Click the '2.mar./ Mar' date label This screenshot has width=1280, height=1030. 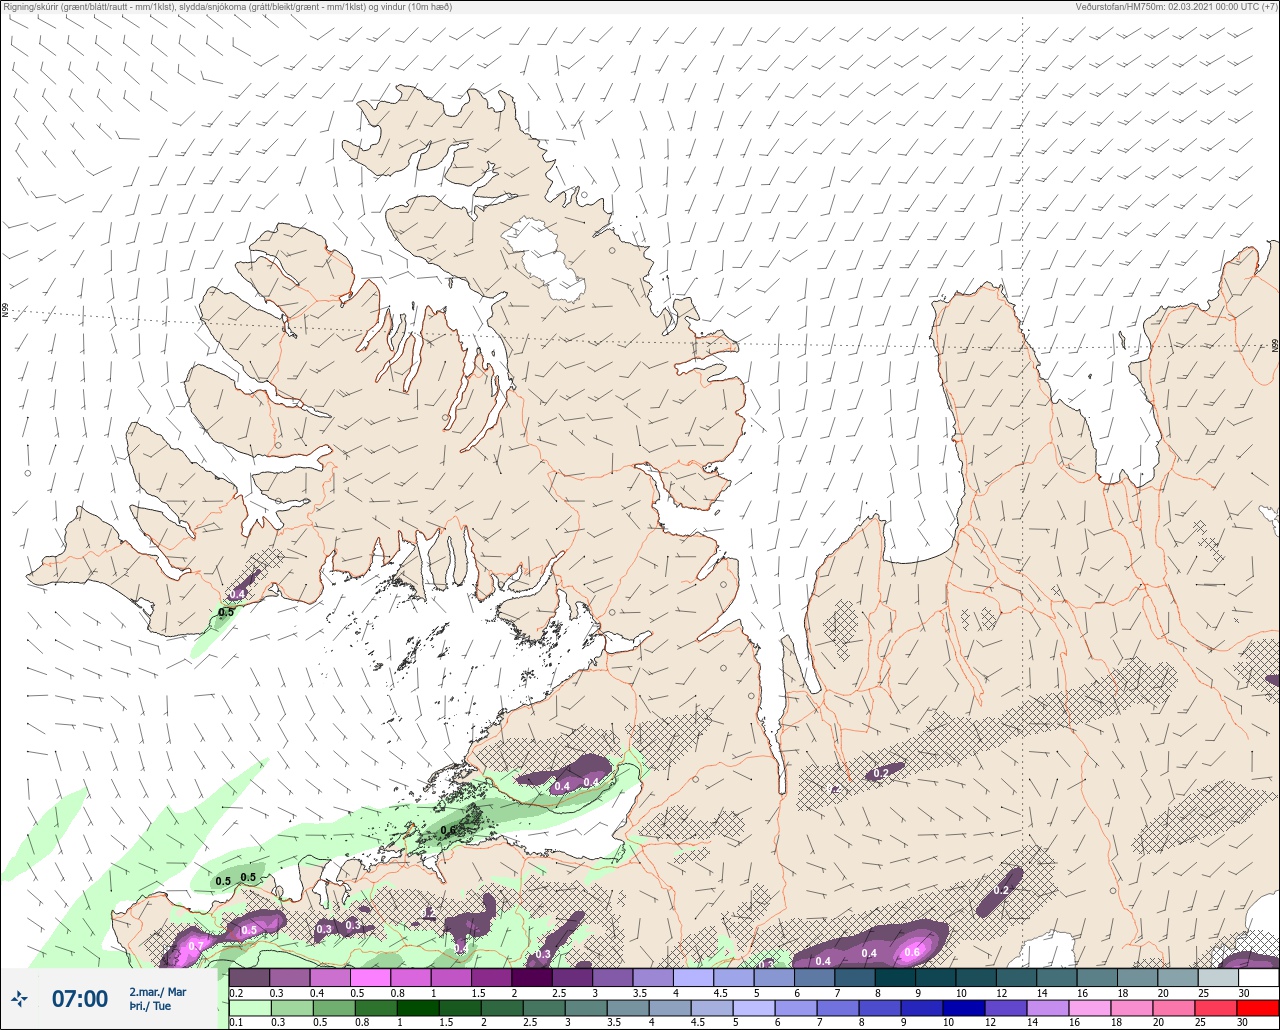point(158,991)
